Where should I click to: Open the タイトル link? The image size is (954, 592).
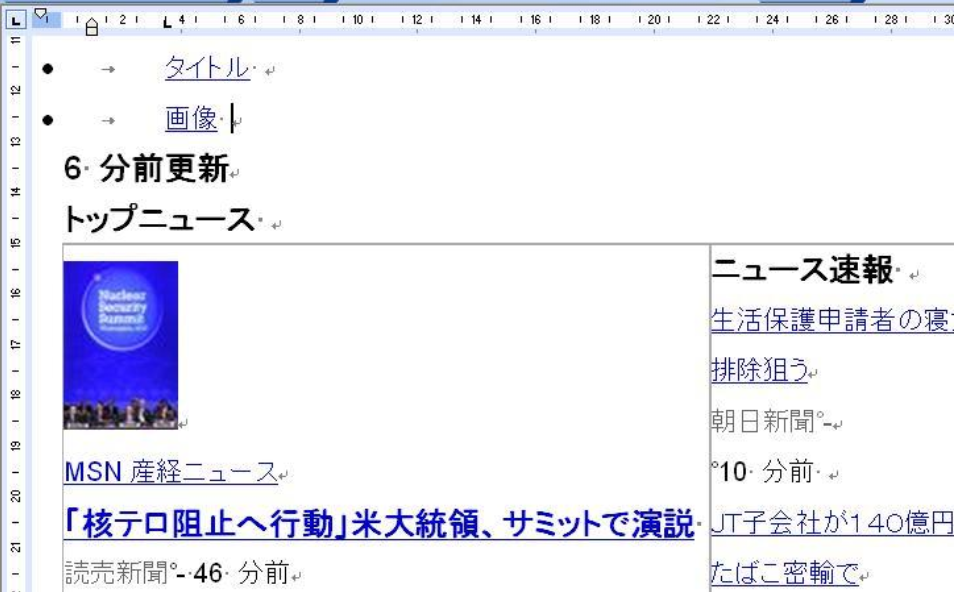(x=207, y=68)
